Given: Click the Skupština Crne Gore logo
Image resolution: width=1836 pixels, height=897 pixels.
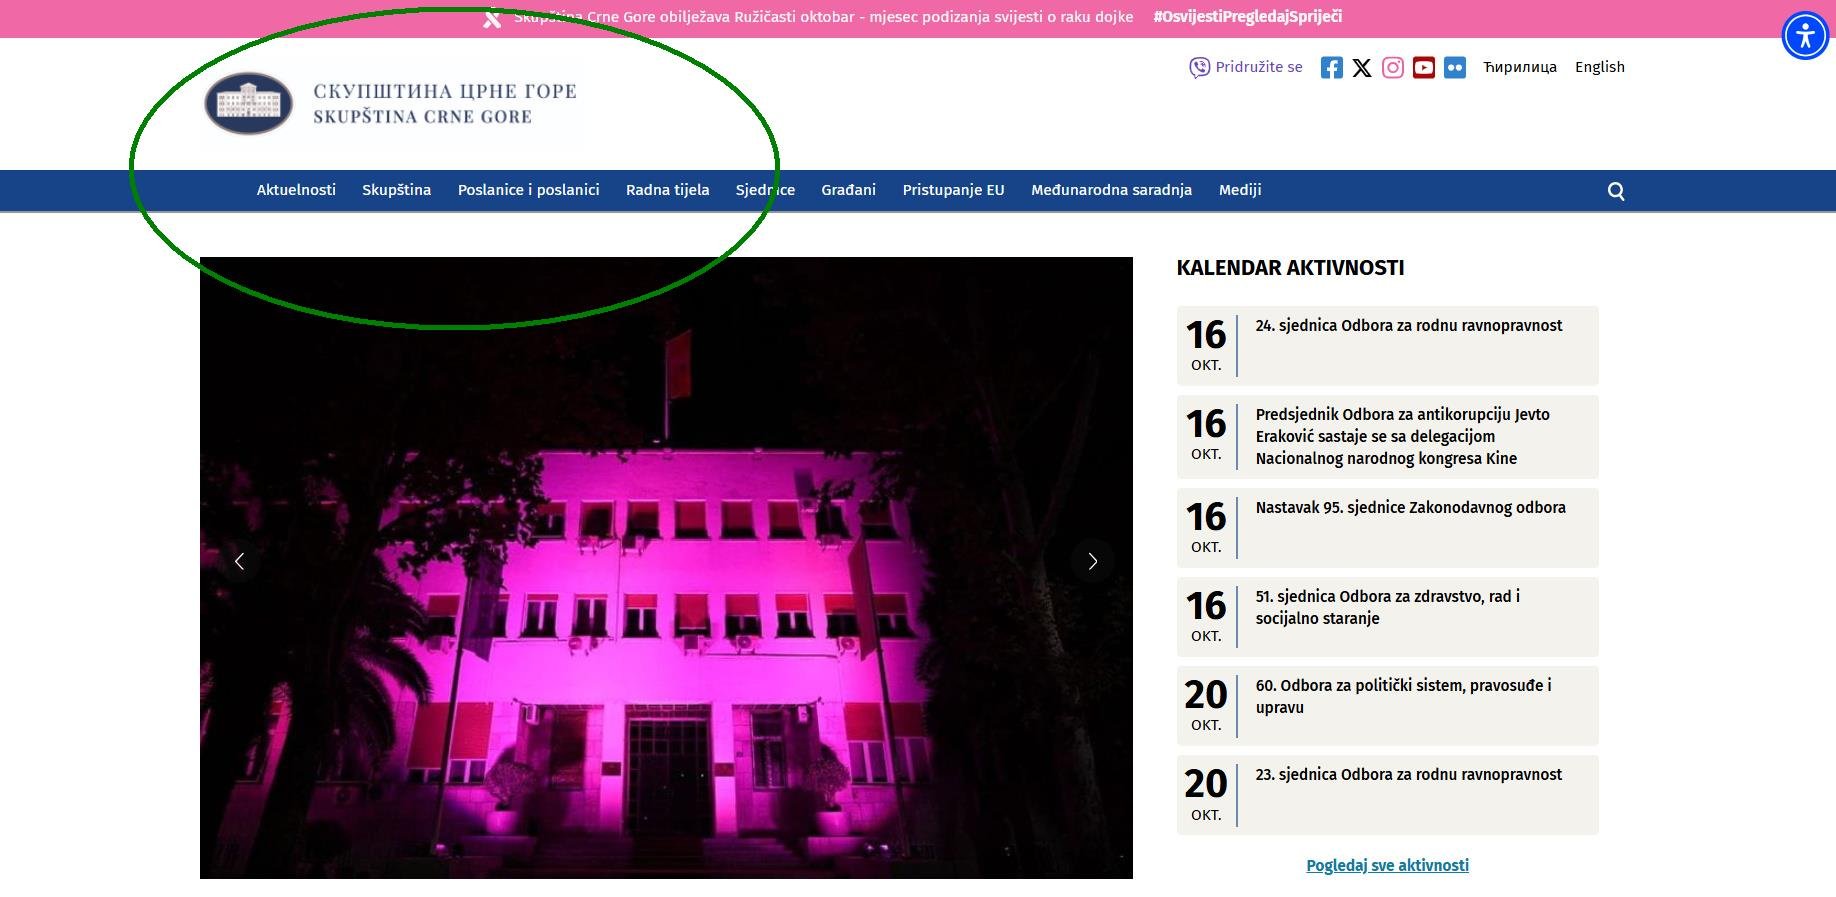Looking at the screenshot, I should click(391, 103).
